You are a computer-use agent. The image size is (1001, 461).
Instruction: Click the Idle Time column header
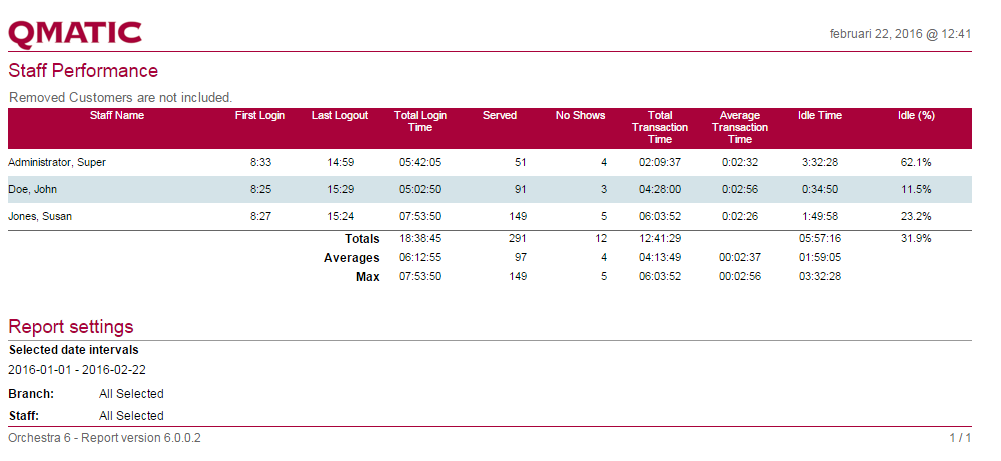(x=820, y=116)
